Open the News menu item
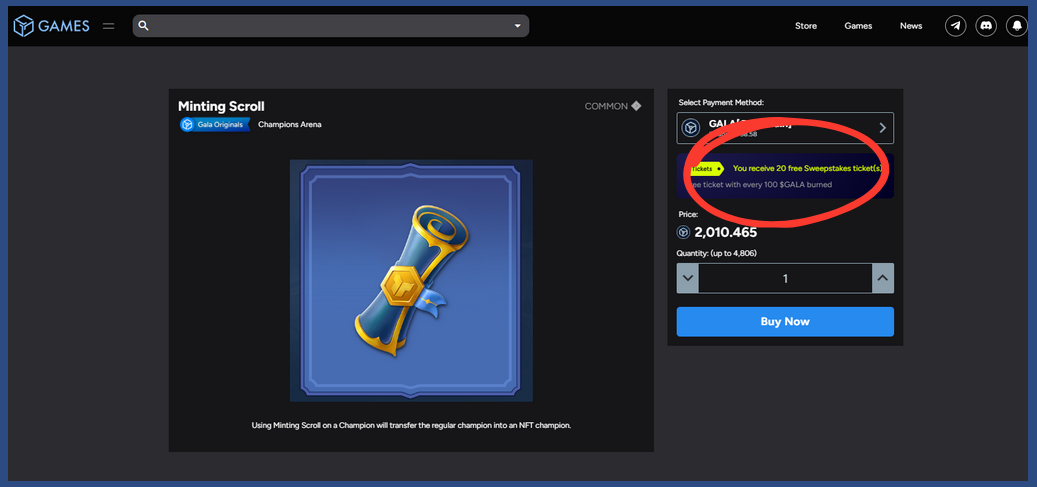 point(911,26)
